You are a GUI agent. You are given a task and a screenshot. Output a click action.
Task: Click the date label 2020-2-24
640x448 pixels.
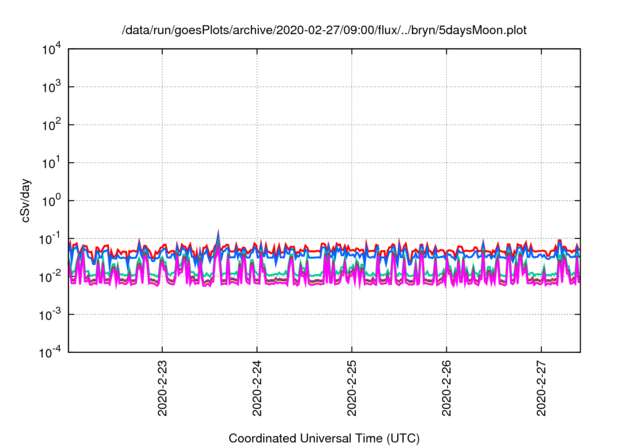[257, 388]
